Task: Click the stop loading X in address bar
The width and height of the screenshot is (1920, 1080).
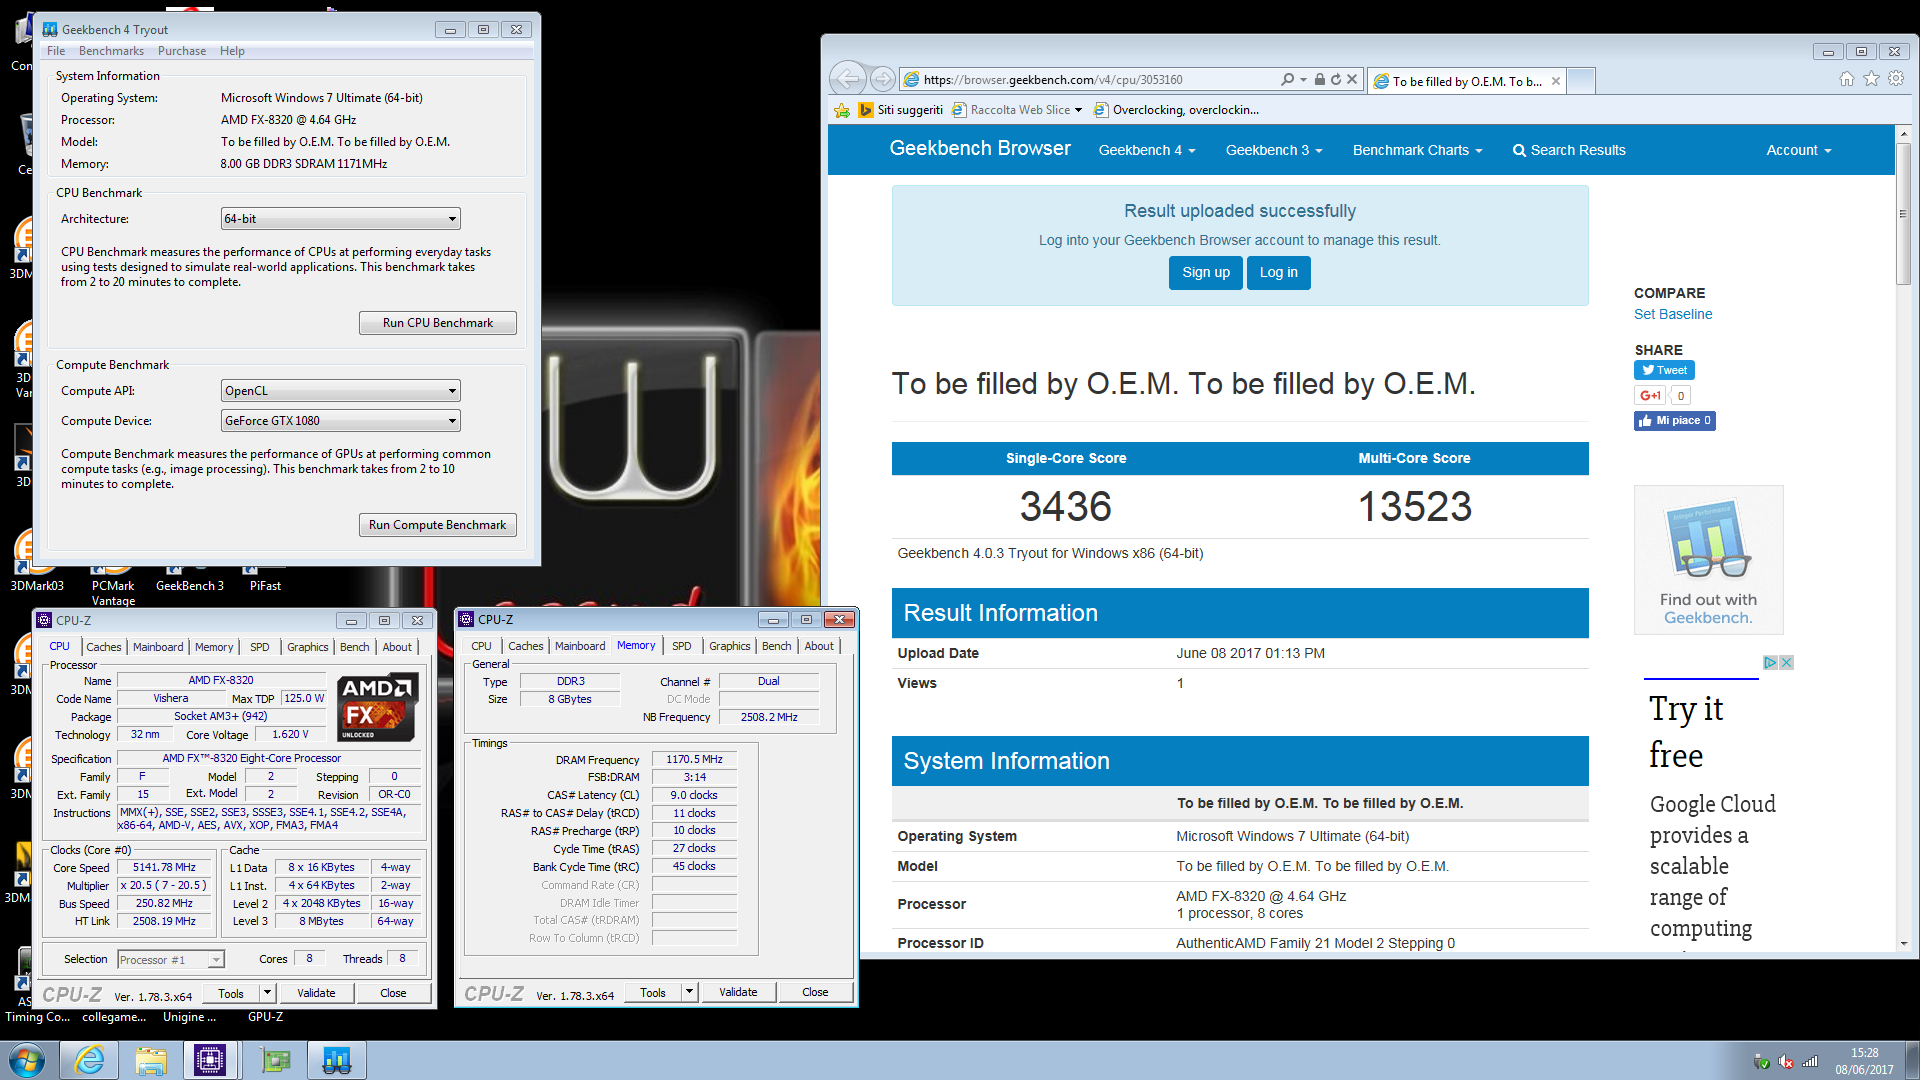Action: [1352, 79]
